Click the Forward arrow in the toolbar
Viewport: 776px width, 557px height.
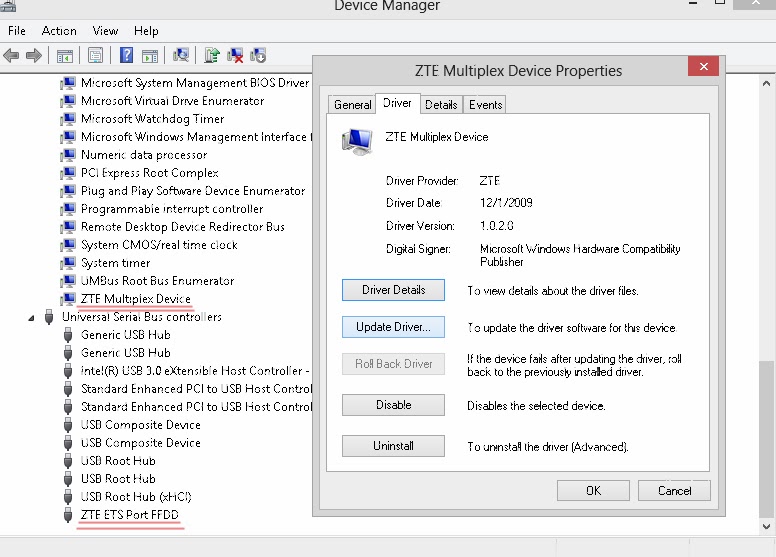tap(34, 55)
